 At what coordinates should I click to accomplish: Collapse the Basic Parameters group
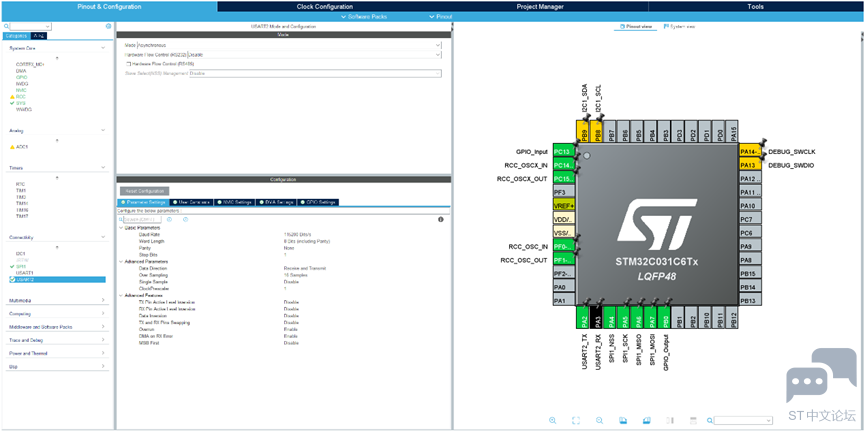point(121,227)
